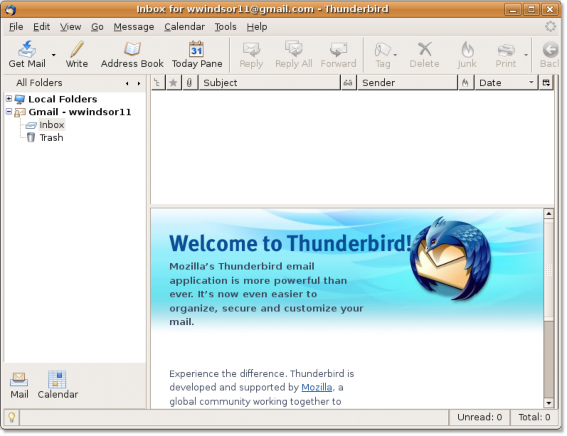Image resolution: width=567 pixels, height=436 pixels.
Task: Switch to next folder view arrow
Action: click(139, 84)
